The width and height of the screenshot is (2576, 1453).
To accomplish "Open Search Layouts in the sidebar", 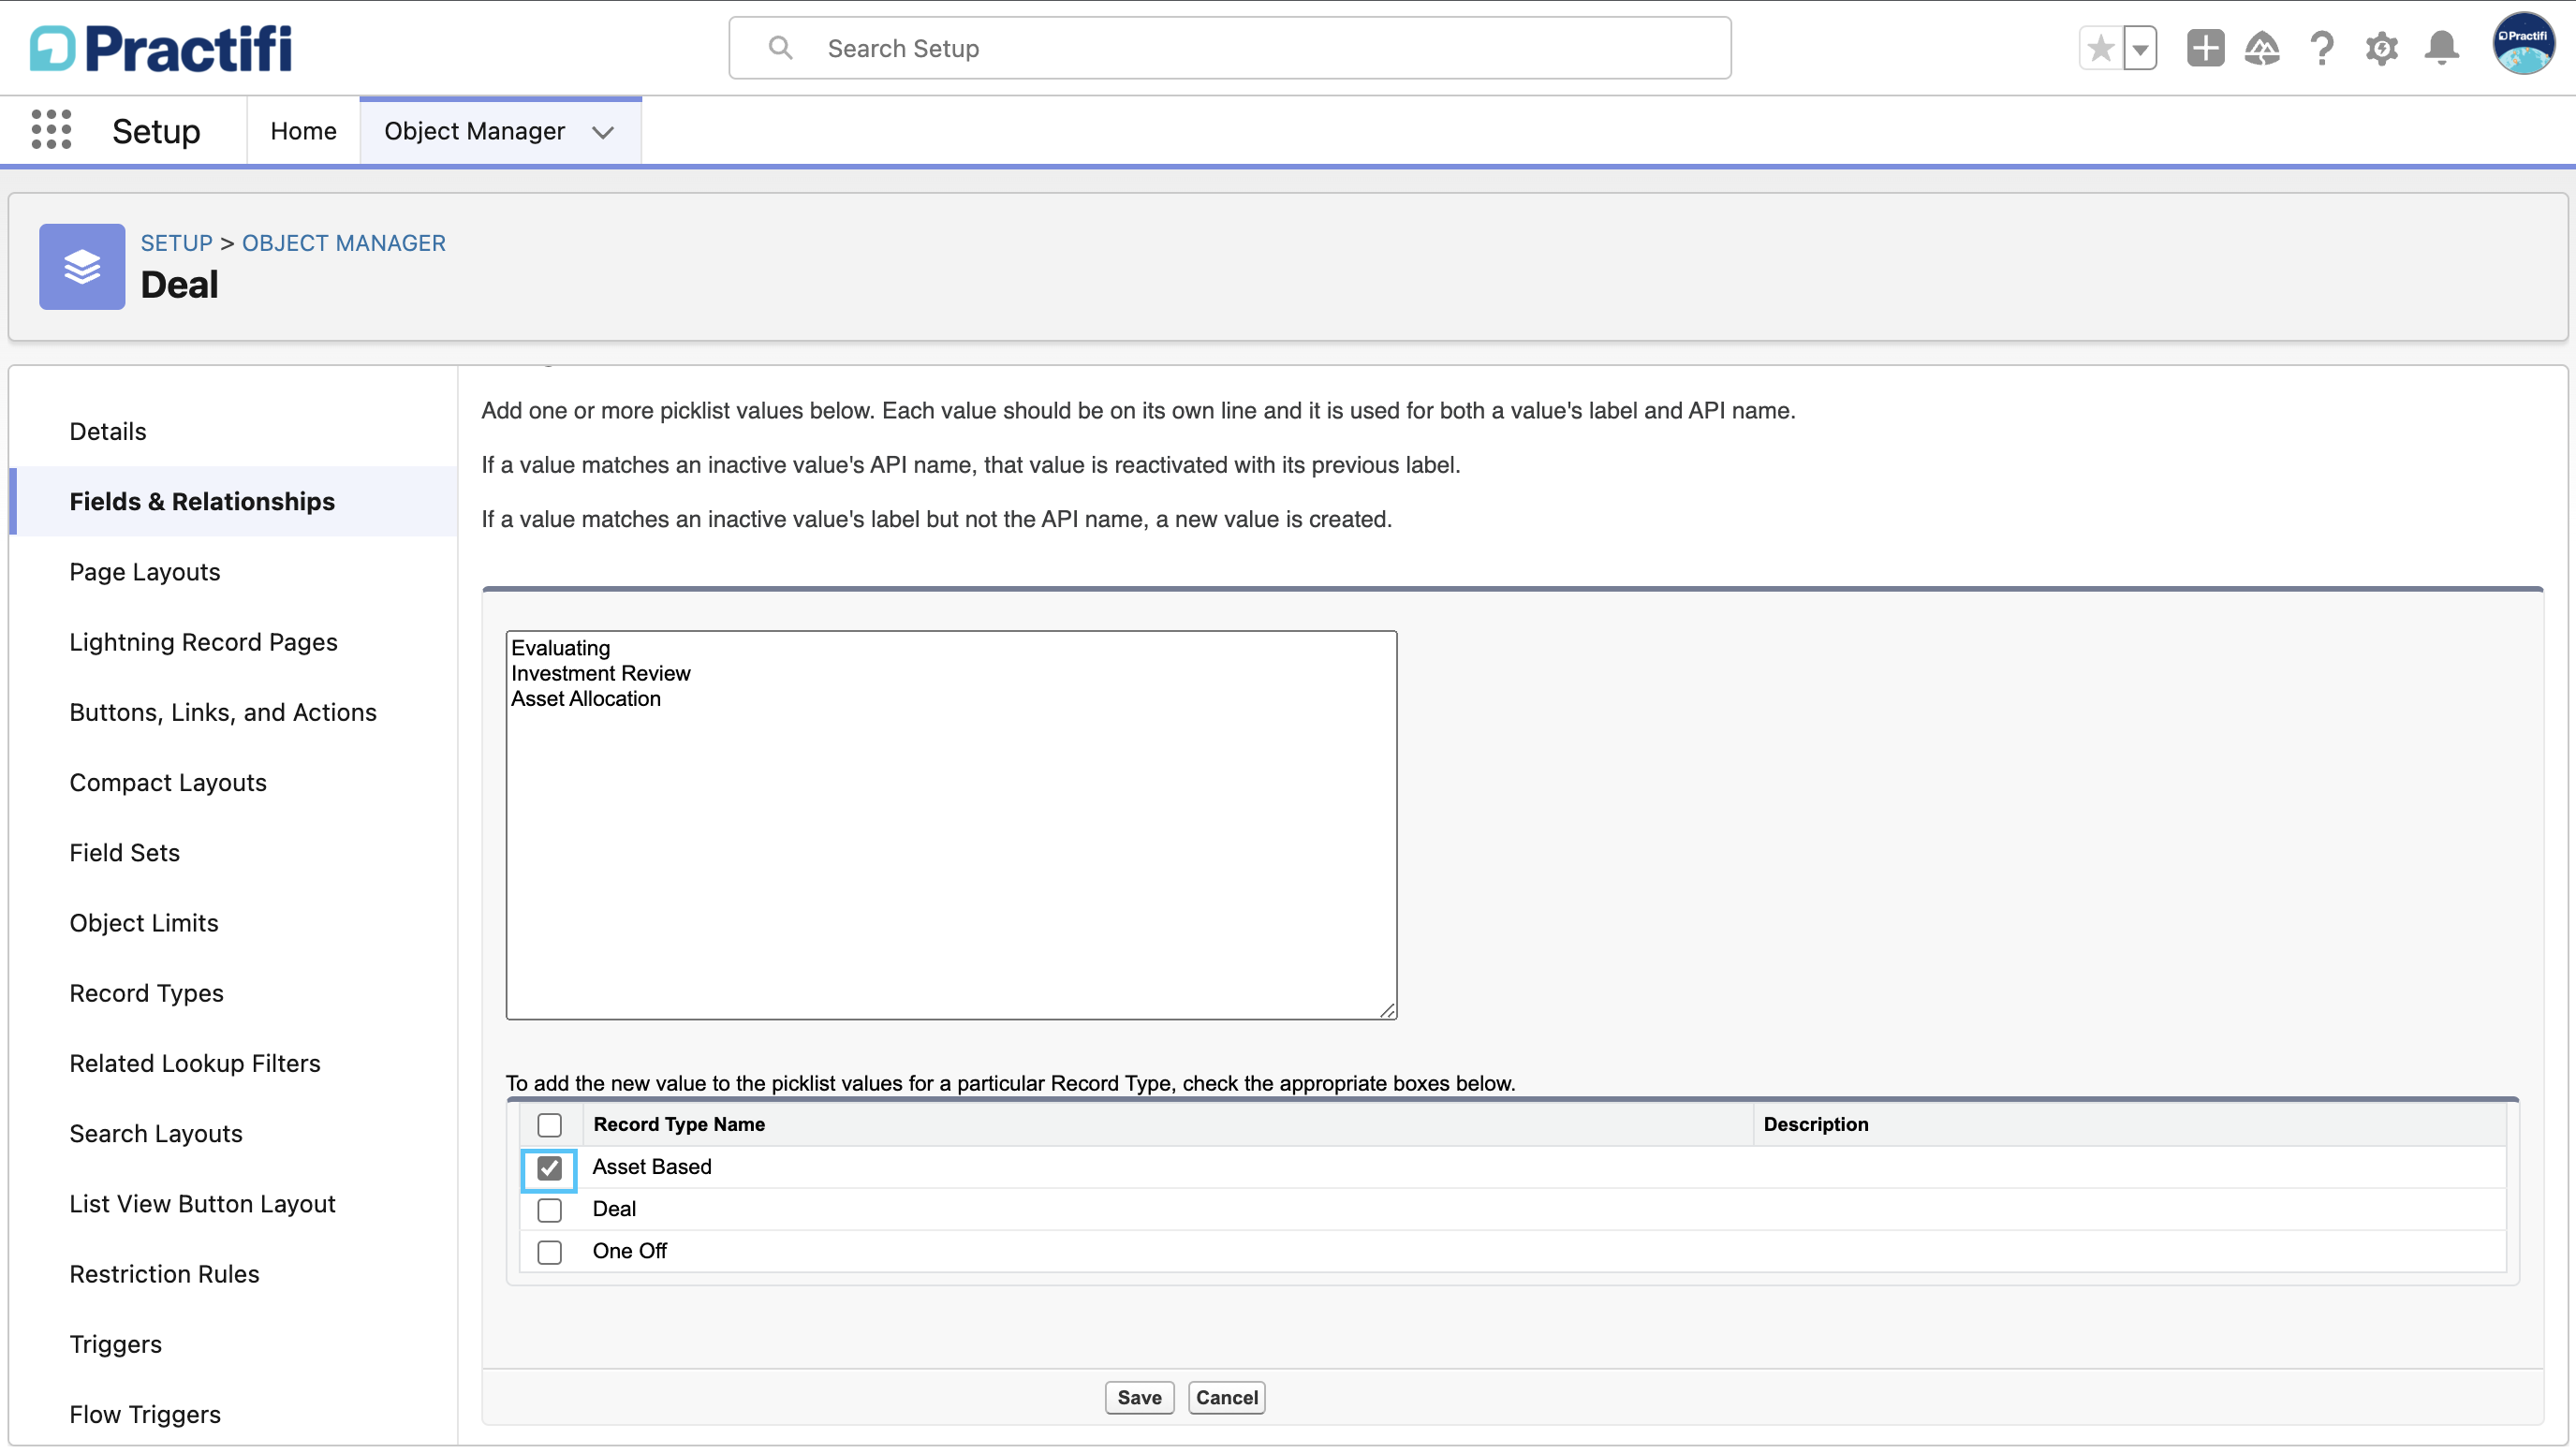I will [x=156, y=1133].
